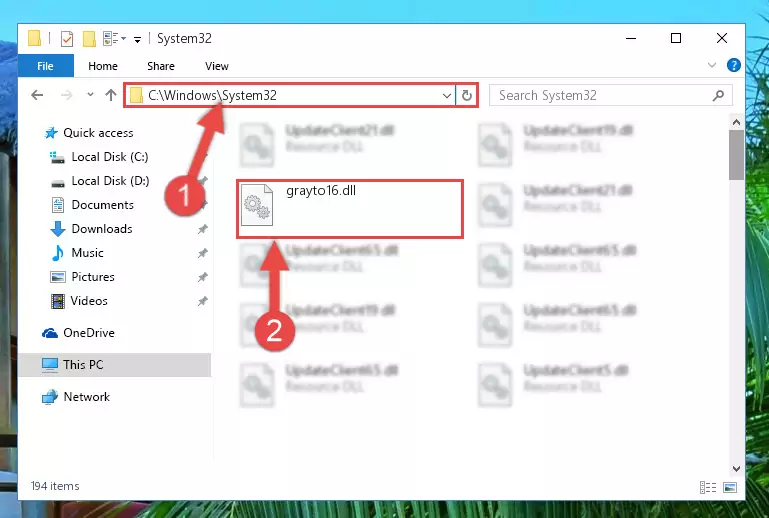Close the System32 window
Viewport: 769px width, 518px height.
coord(721,38)
